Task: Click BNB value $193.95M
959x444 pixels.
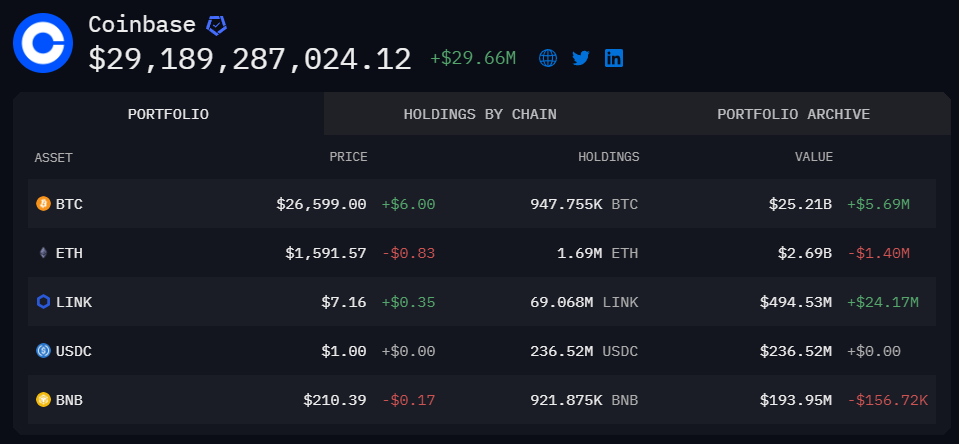Action: pyautogui.click(x=796, y=400)
